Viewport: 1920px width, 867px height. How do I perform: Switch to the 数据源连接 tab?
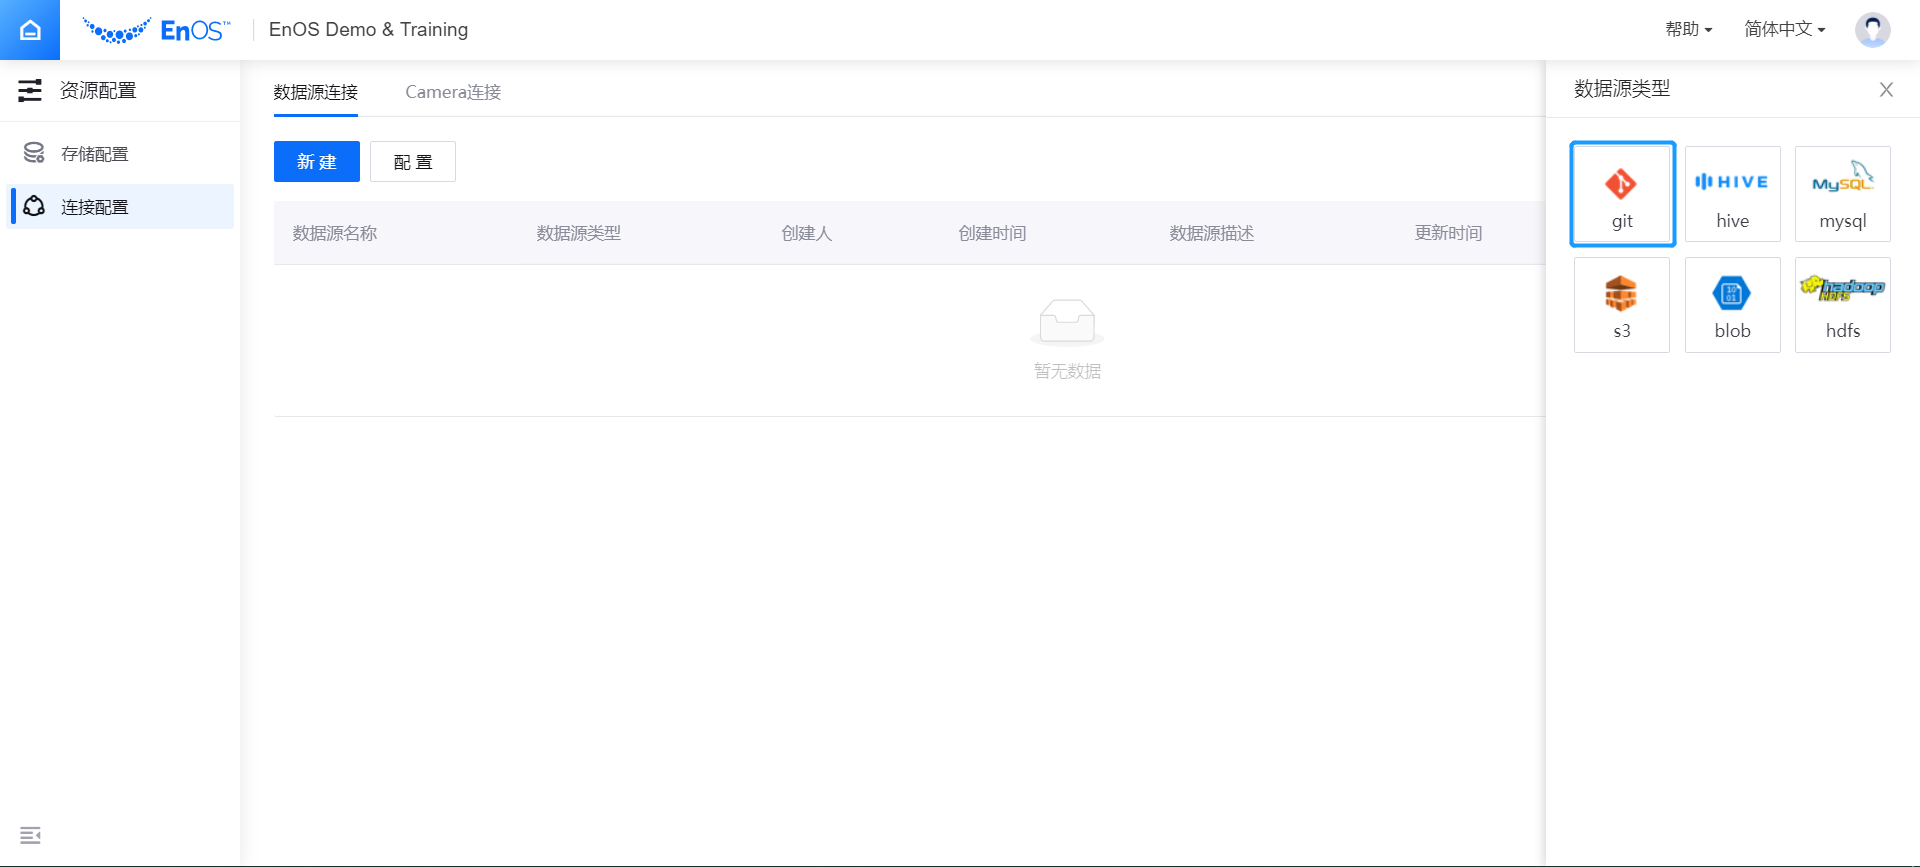pos(316,92)
